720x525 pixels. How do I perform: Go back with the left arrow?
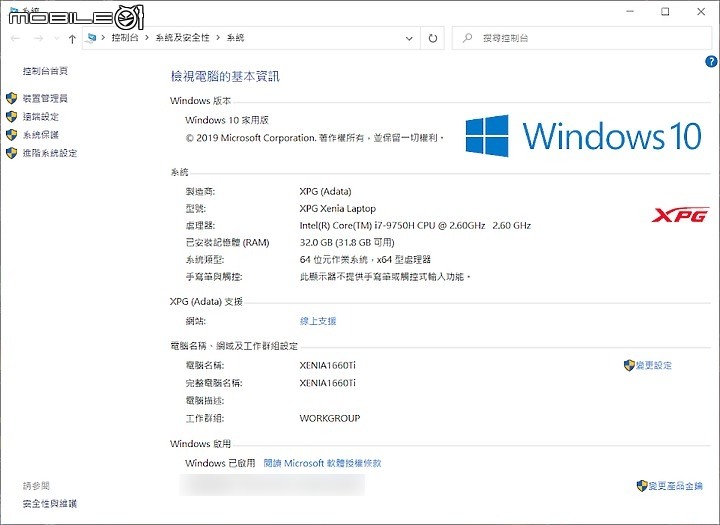[x=15, y=38]
